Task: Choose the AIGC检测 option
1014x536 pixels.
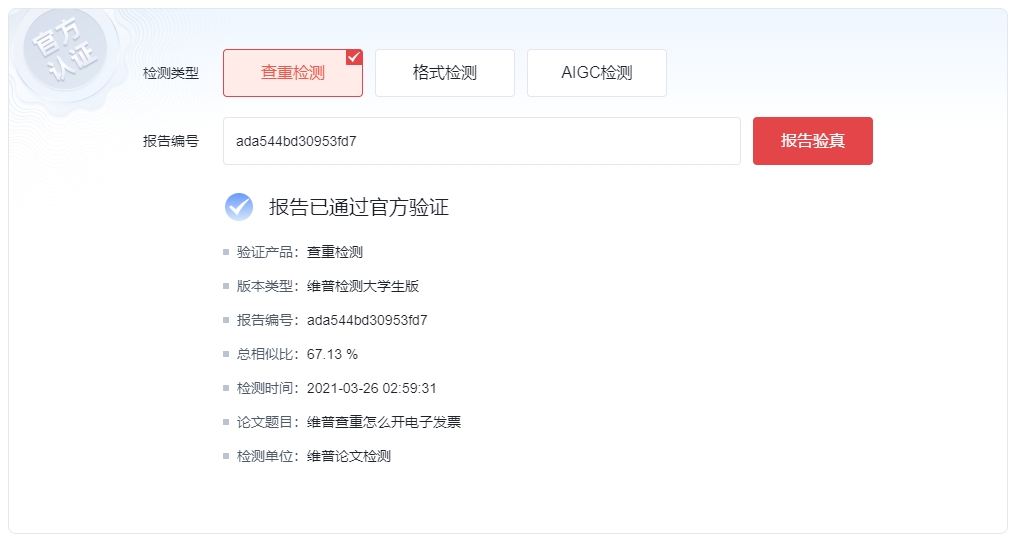Action: [x=597, y=73]
